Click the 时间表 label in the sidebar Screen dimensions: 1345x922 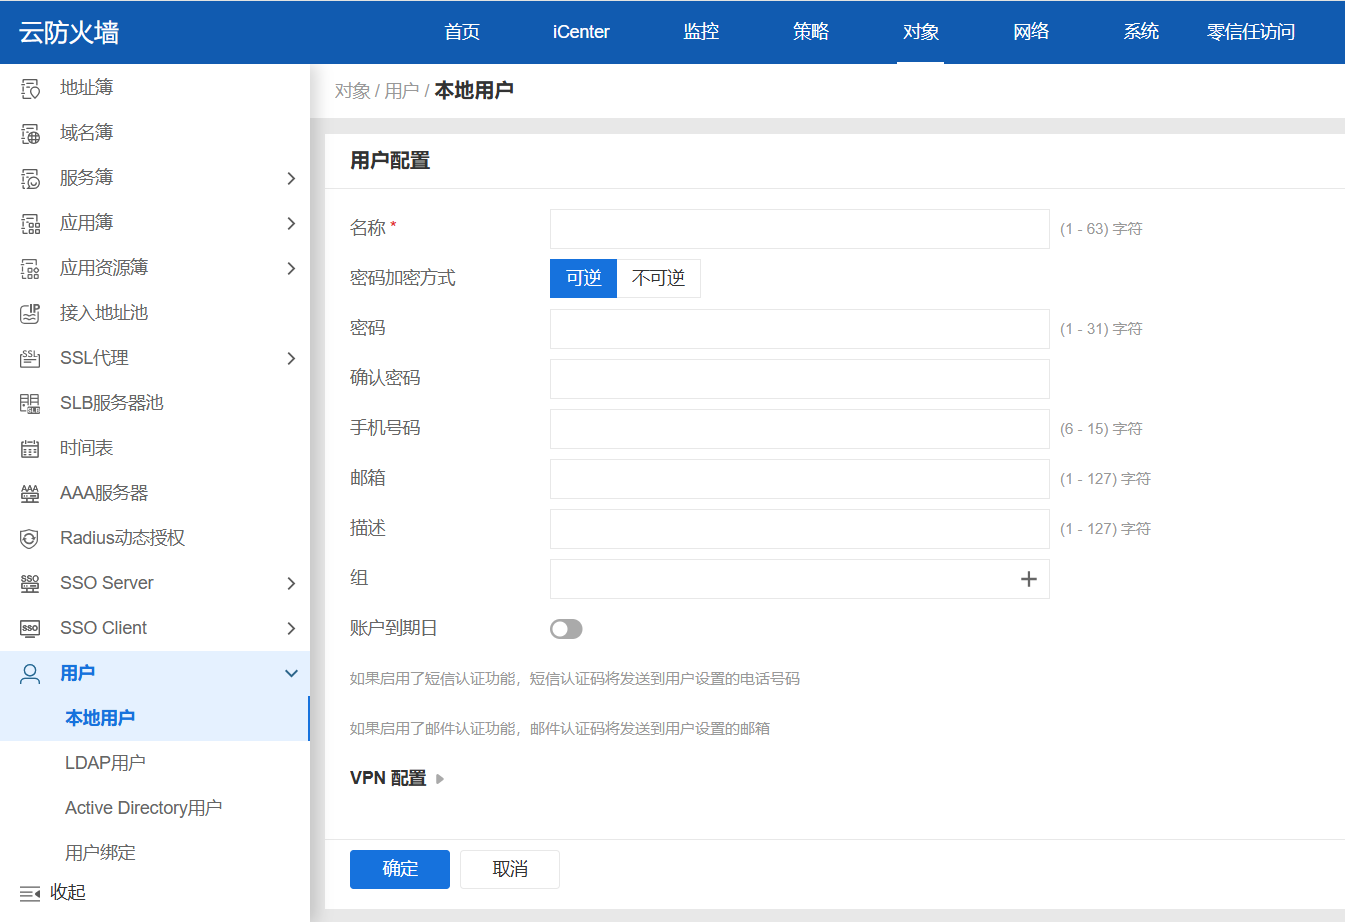[x=87, y=448]
